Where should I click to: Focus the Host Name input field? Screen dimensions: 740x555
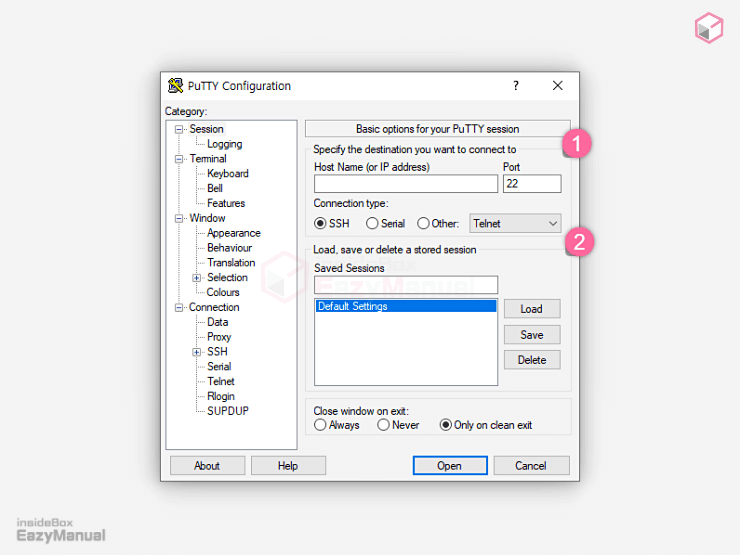[x=406, y=184]
